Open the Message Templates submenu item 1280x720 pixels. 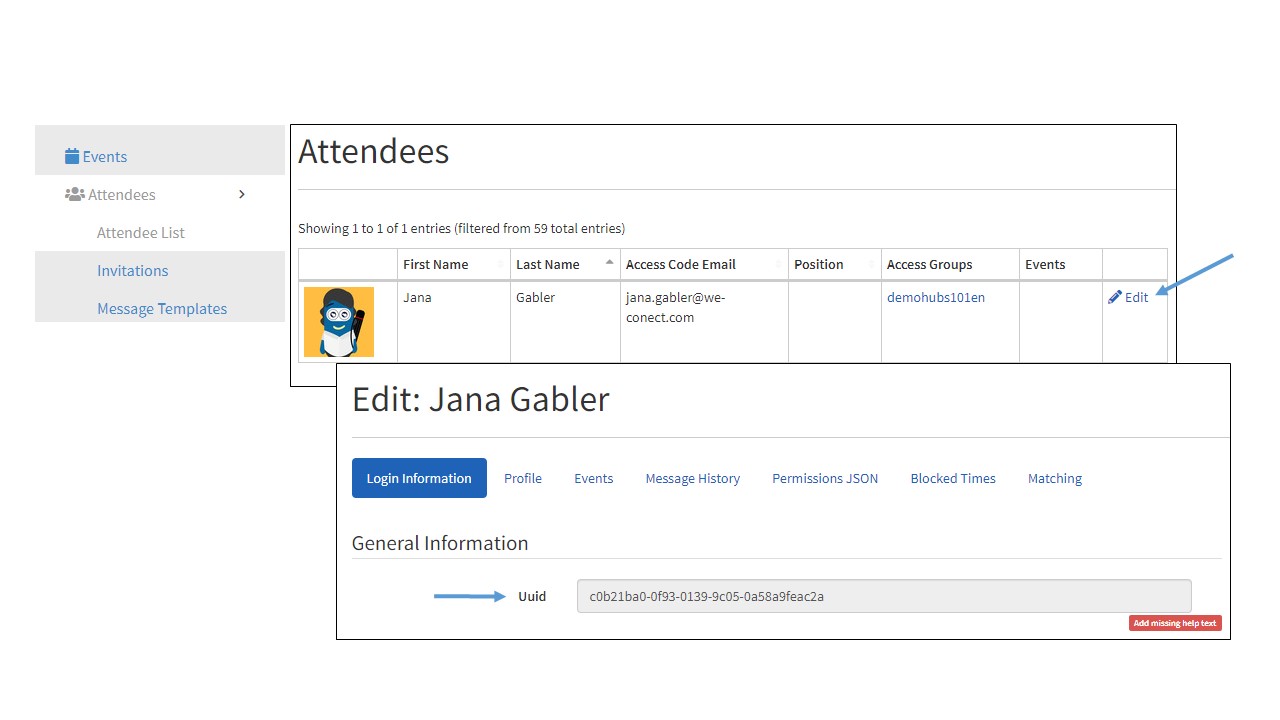tap(162, 308)
